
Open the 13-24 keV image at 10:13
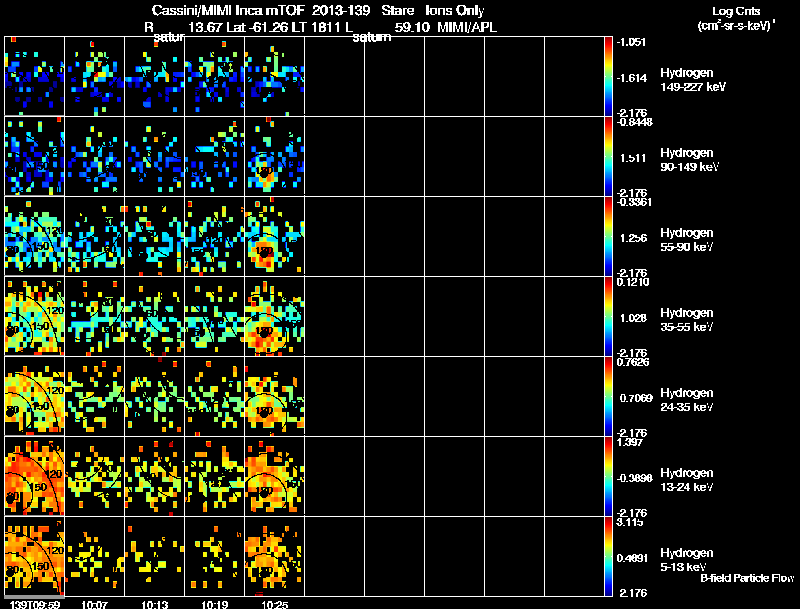click(155, 476)
